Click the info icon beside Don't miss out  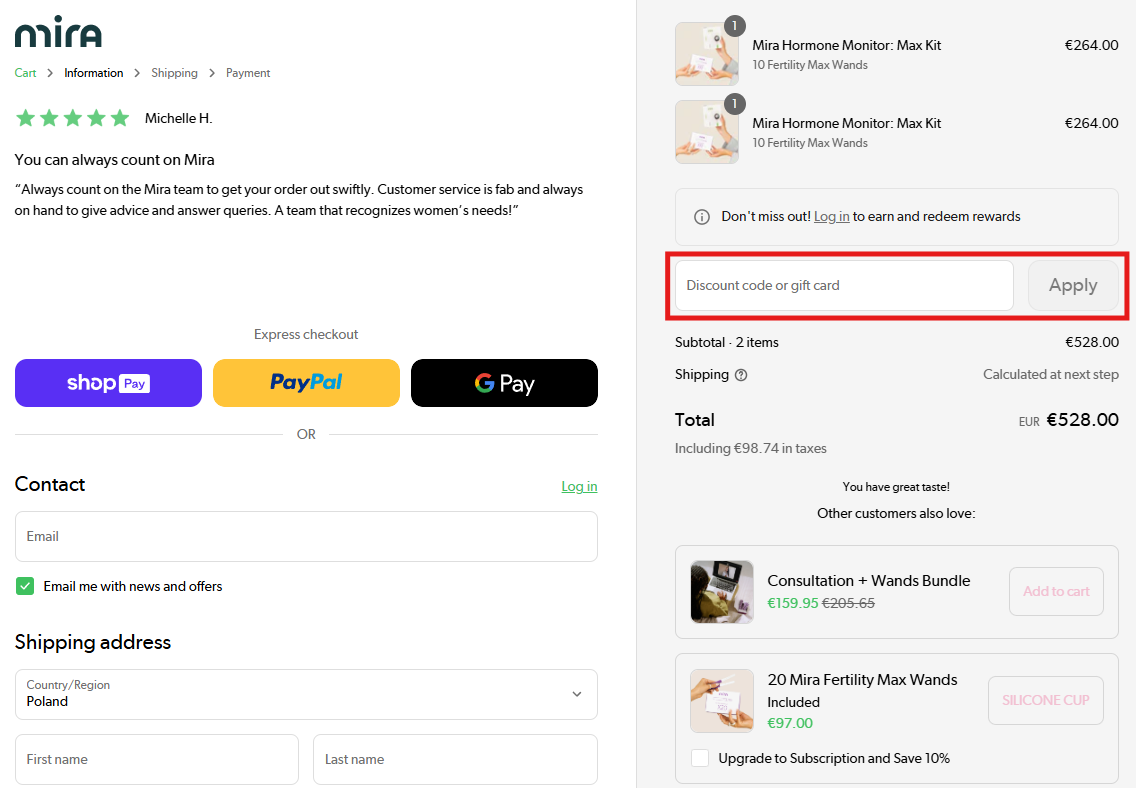tap(702, 217)
